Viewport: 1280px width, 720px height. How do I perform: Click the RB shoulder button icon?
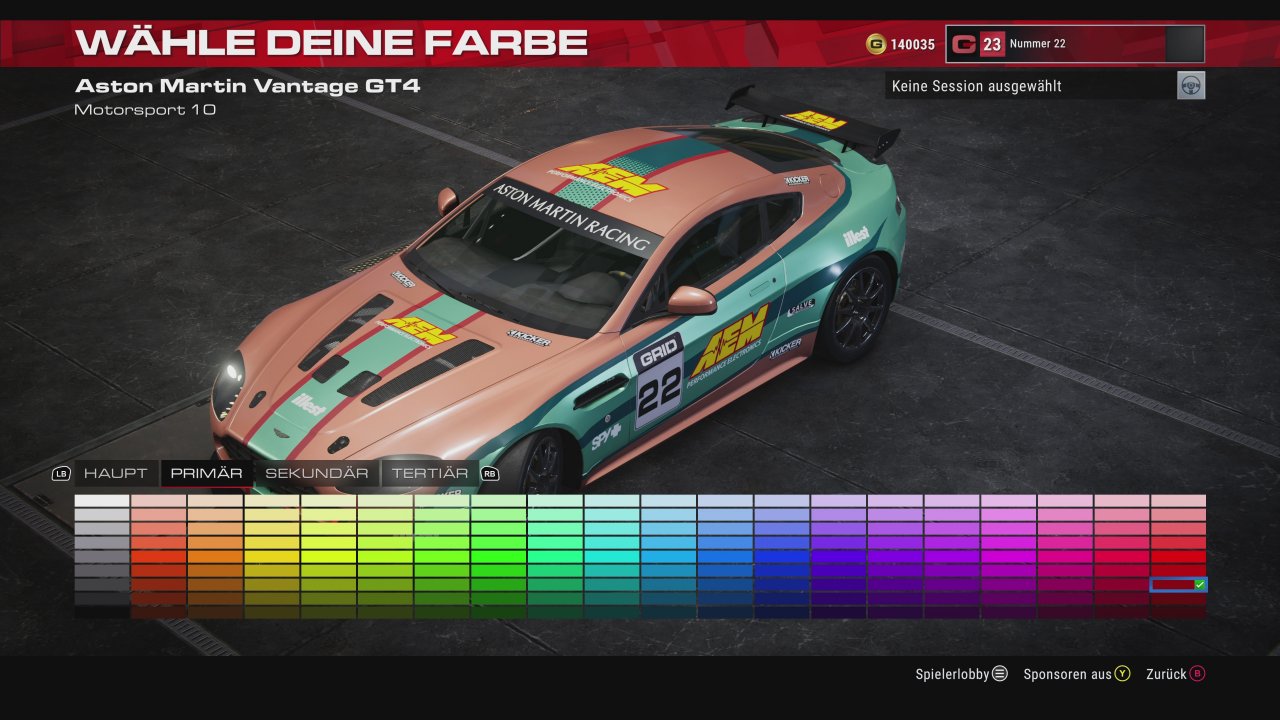(x=490, y=474)
